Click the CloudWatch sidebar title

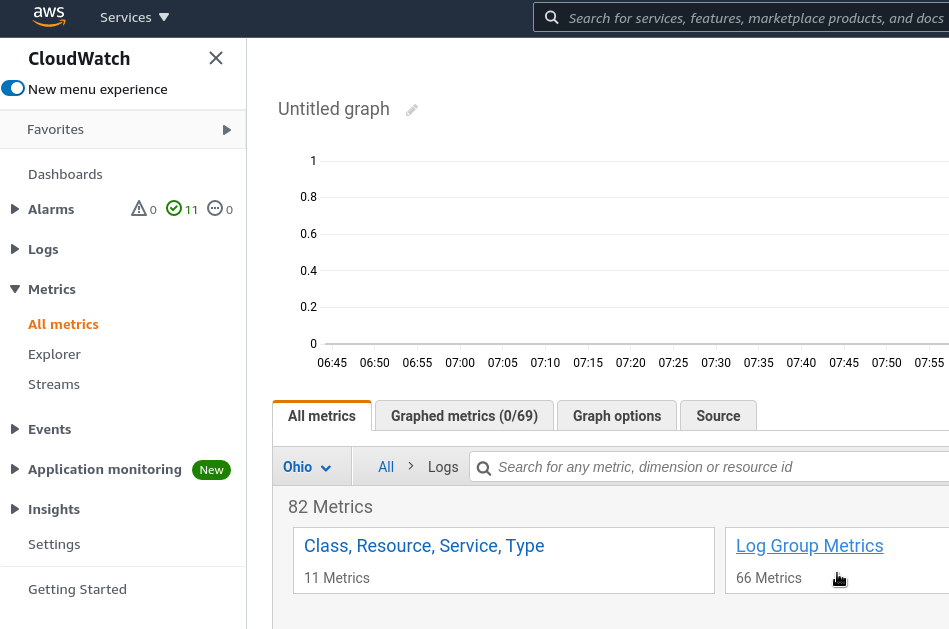[x=79, y=59]
